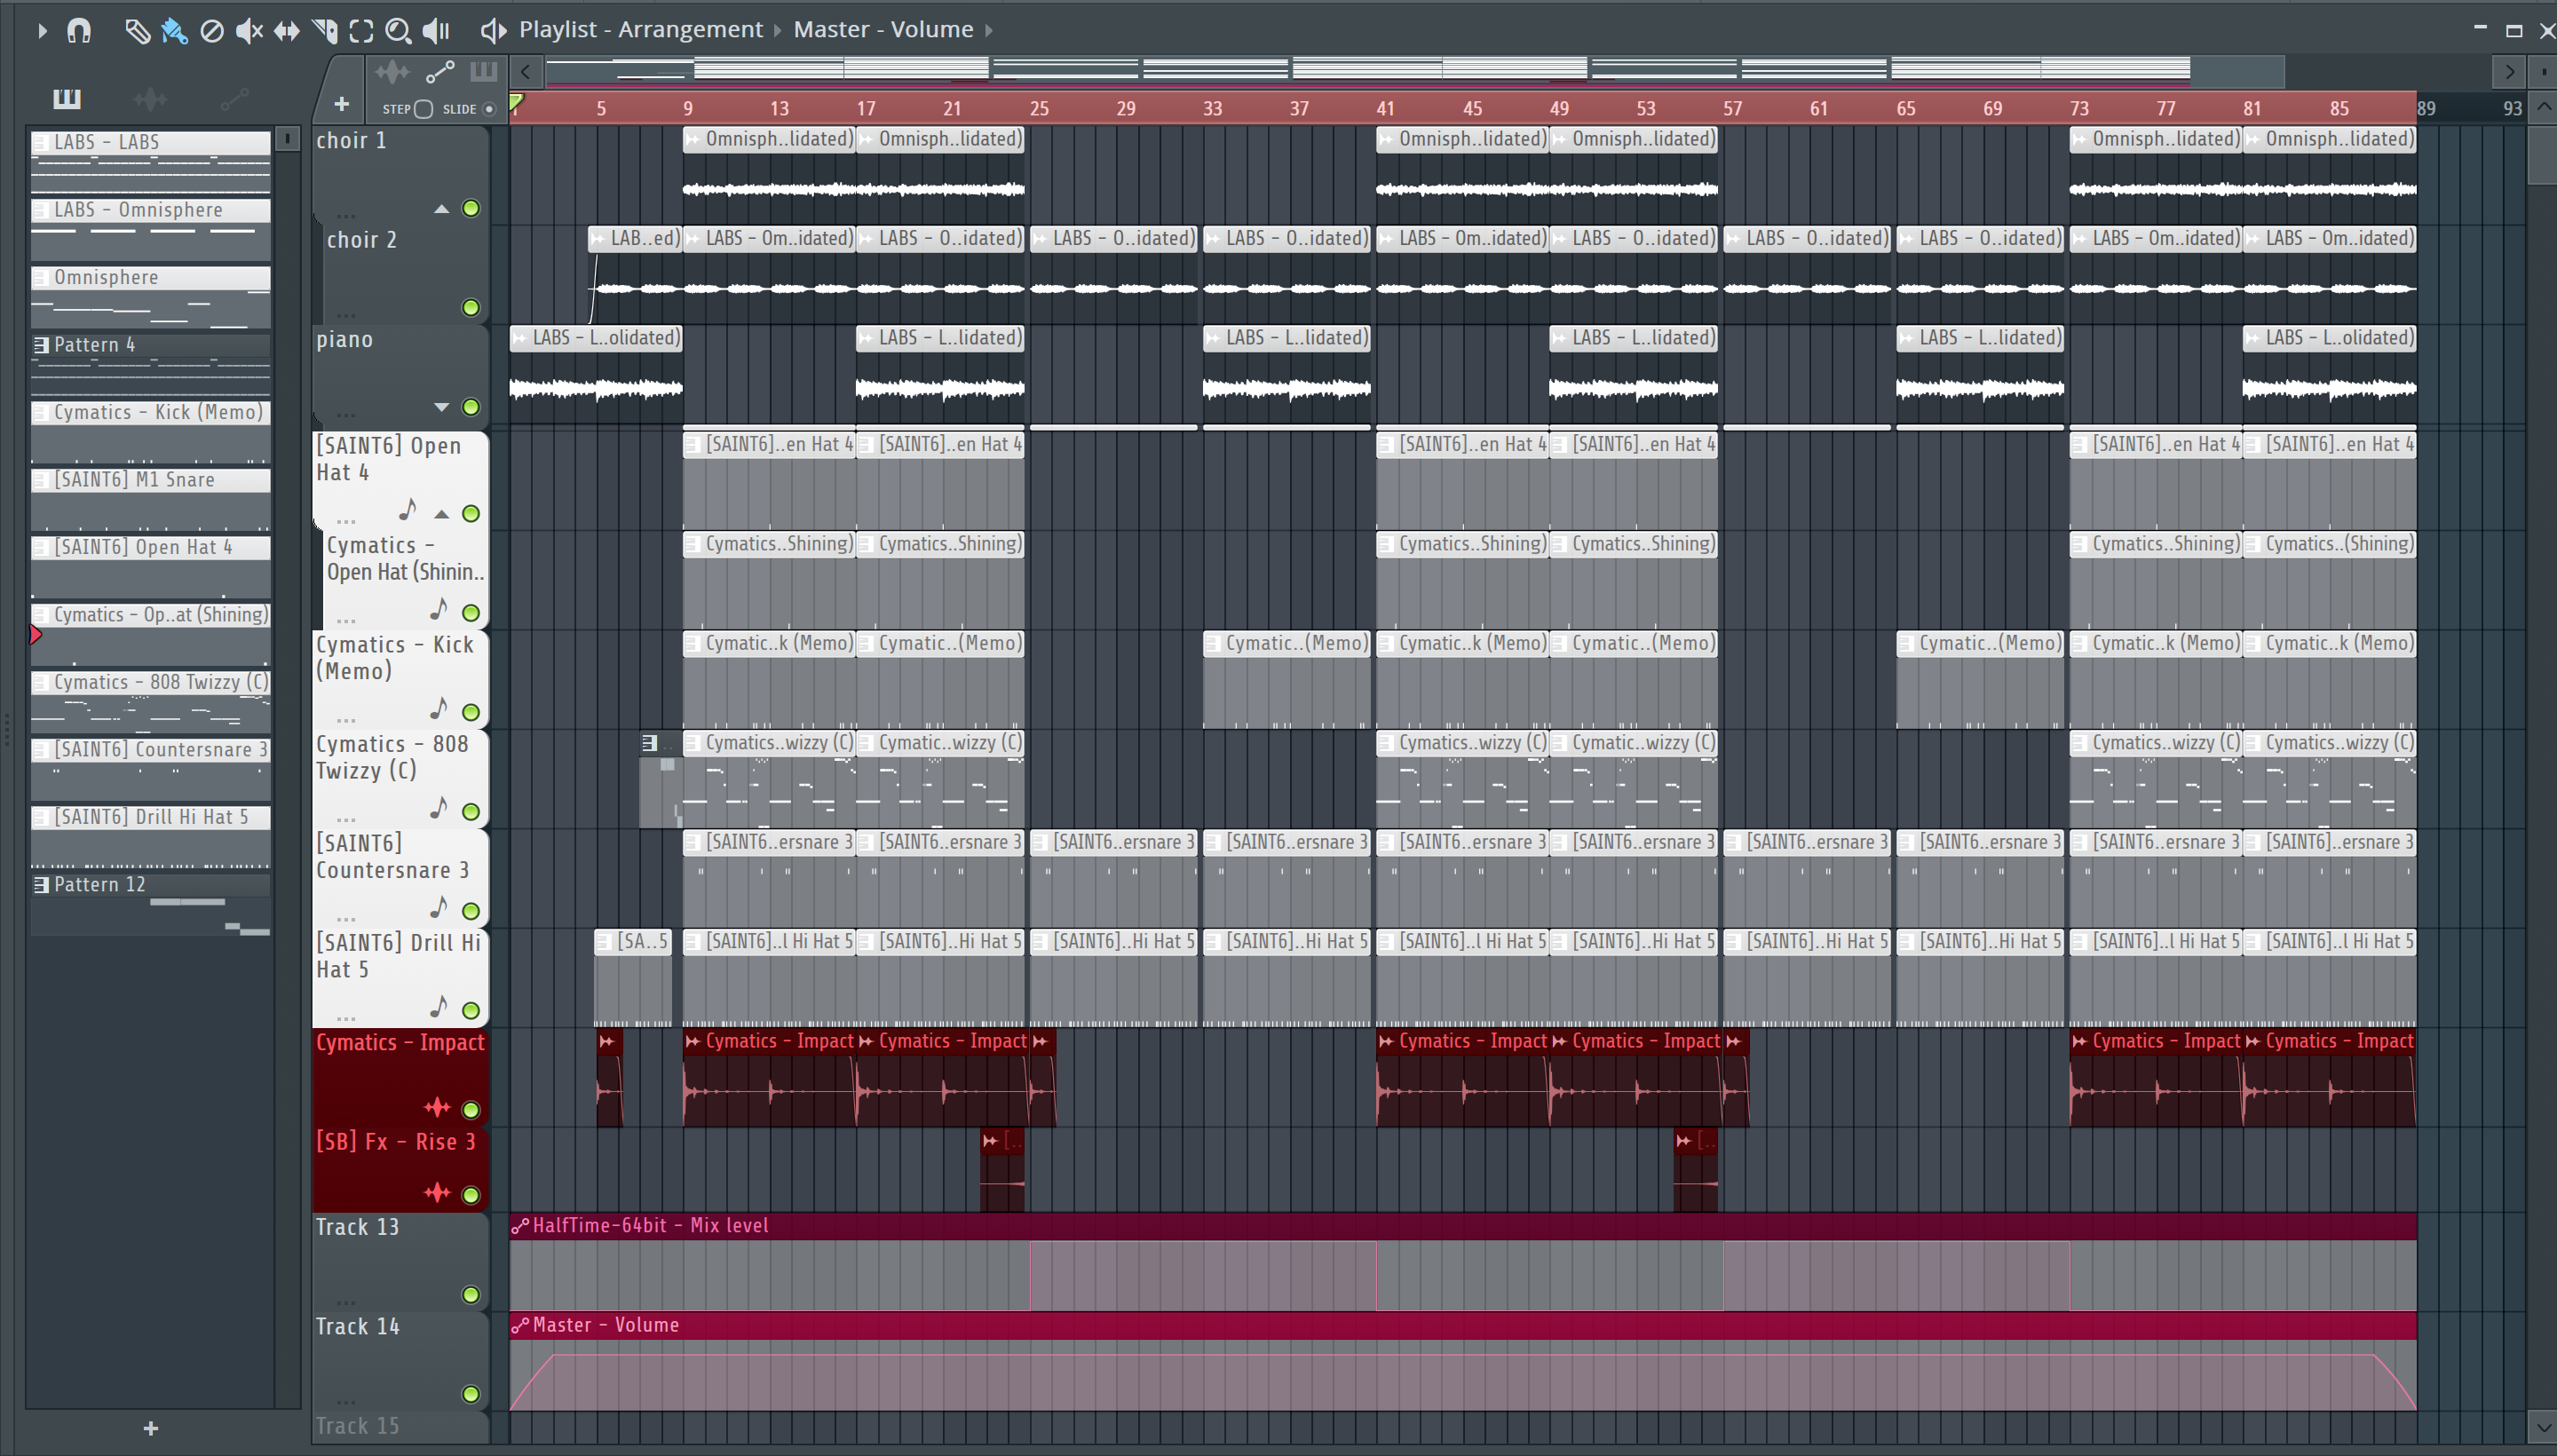Click vertical scrollbar down arrow
Image resolution: width=2557 pixels, height=1456 pixels.
pyautogui.click(x=2545, y=1426)
